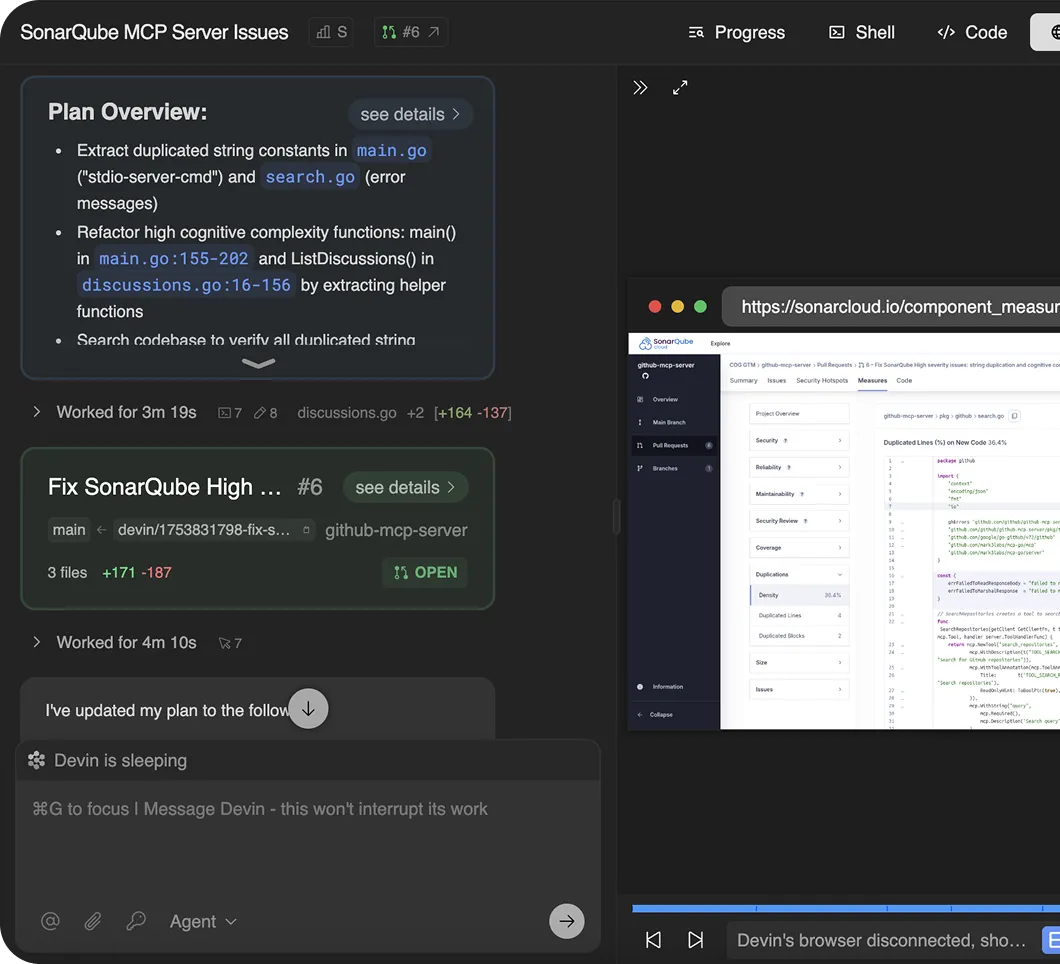1060x964 pixels.
Task: Expand the Security measures section
Action: [x=799, y=440]
